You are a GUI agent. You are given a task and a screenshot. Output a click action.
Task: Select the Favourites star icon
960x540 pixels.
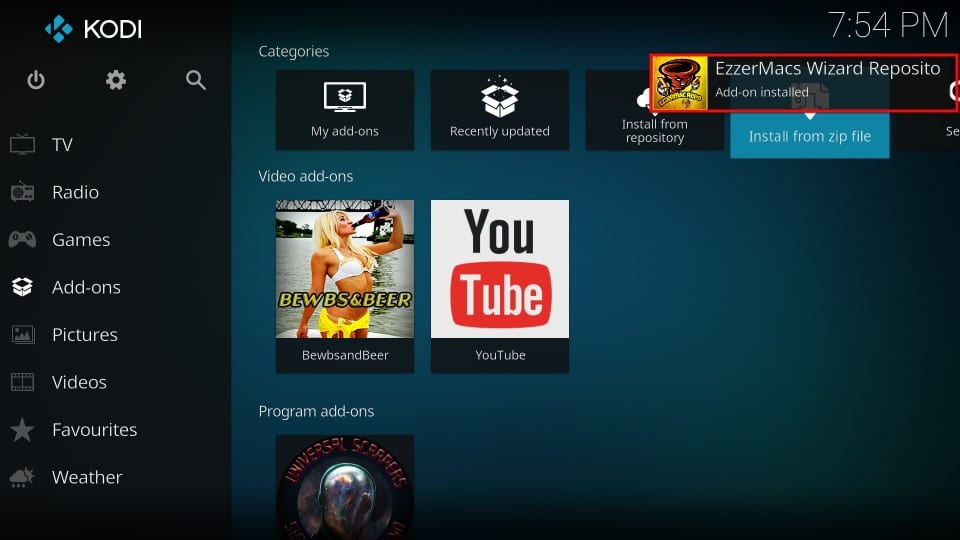point(22,429)
